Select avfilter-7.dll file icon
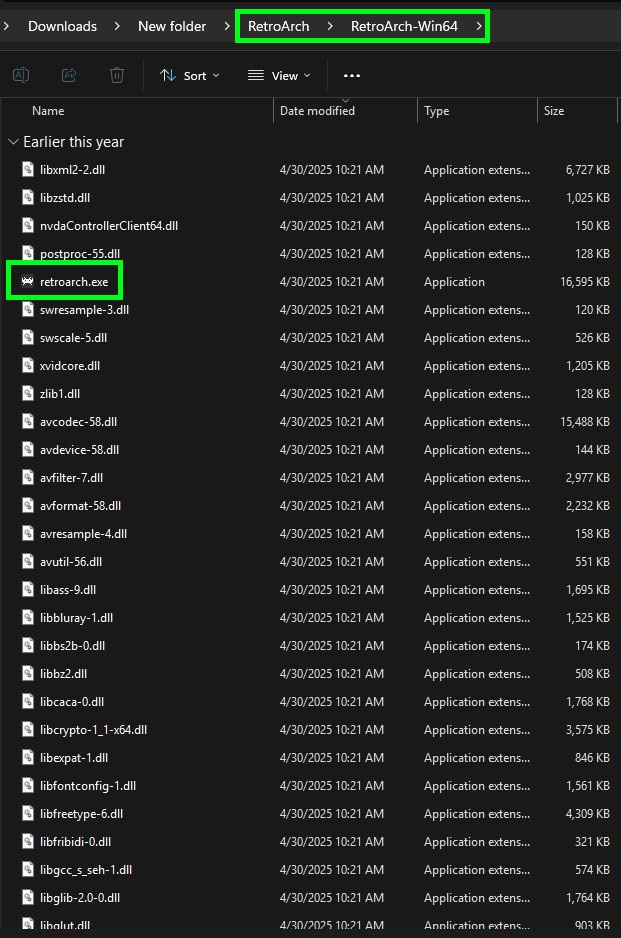The width and height of the screenshot is (621, 938). (x=28, y=477)
